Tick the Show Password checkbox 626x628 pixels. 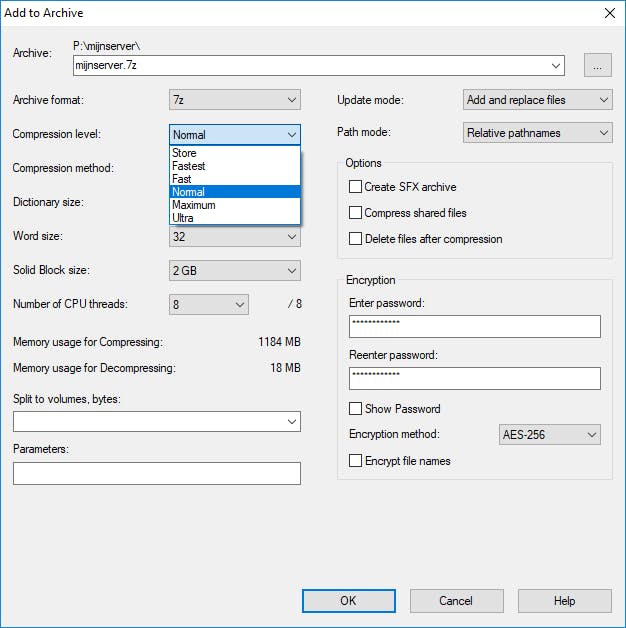355,409
